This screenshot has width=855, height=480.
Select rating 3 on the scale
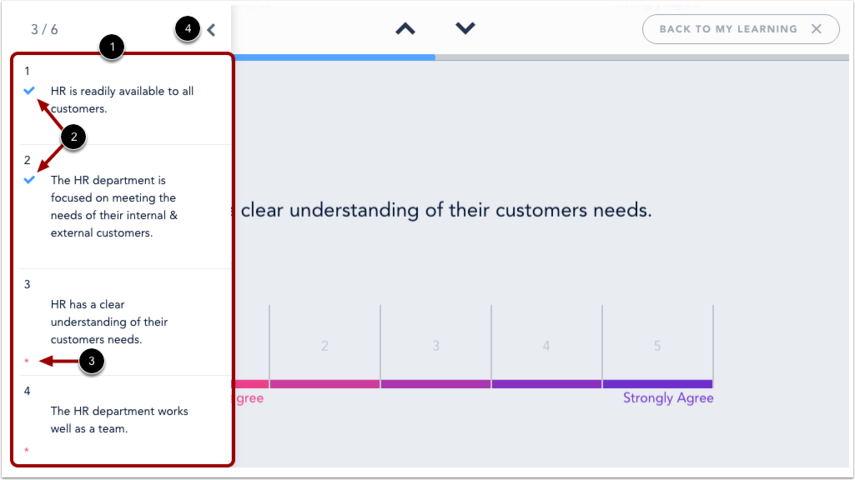(436, 346)
